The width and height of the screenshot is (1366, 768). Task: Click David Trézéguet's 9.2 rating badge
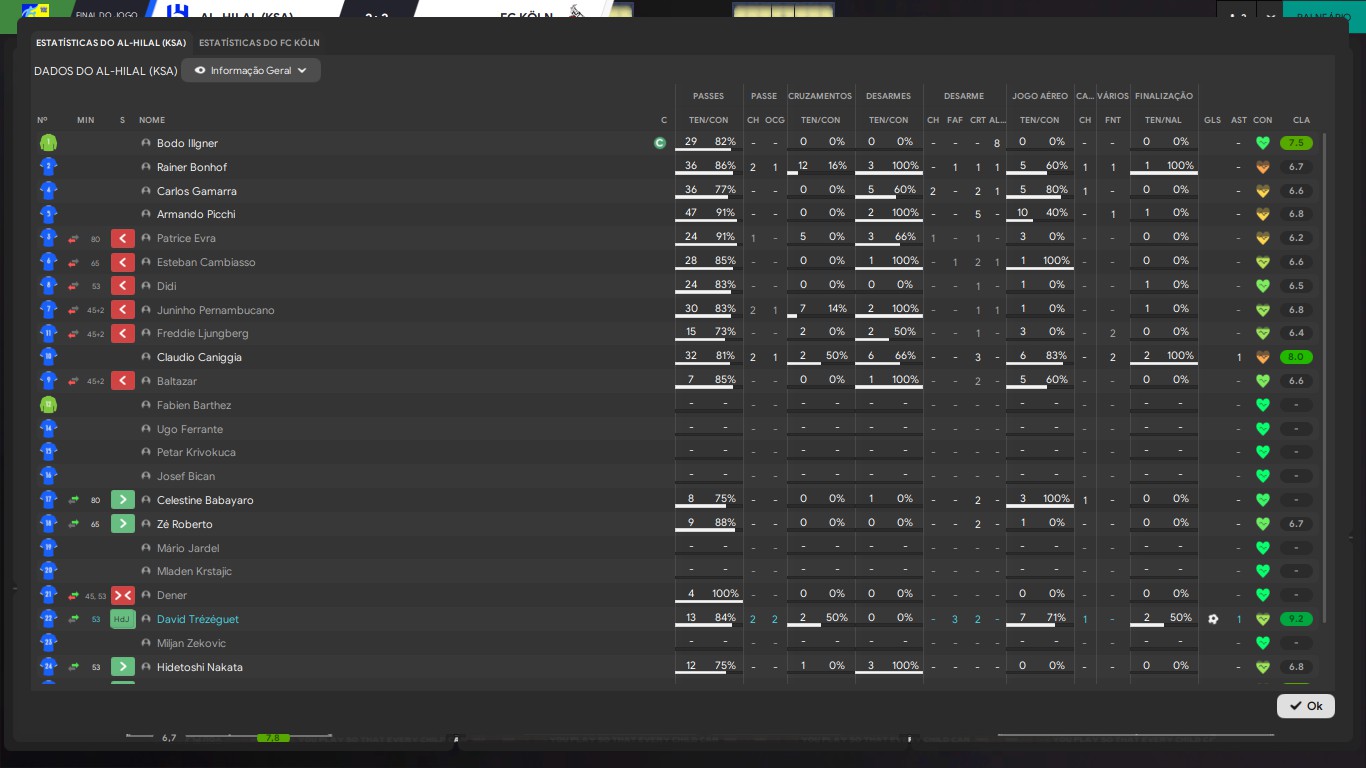(x=1296, y=619)
